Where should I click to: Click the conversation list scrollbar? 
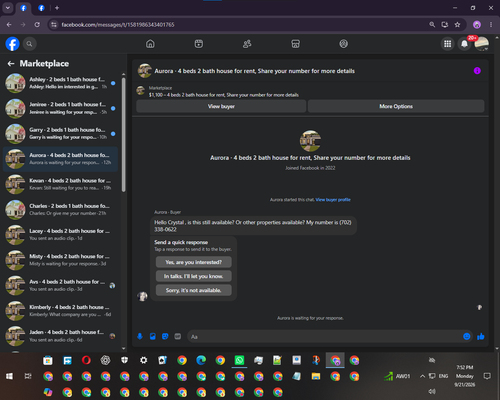tap(124, 135)
